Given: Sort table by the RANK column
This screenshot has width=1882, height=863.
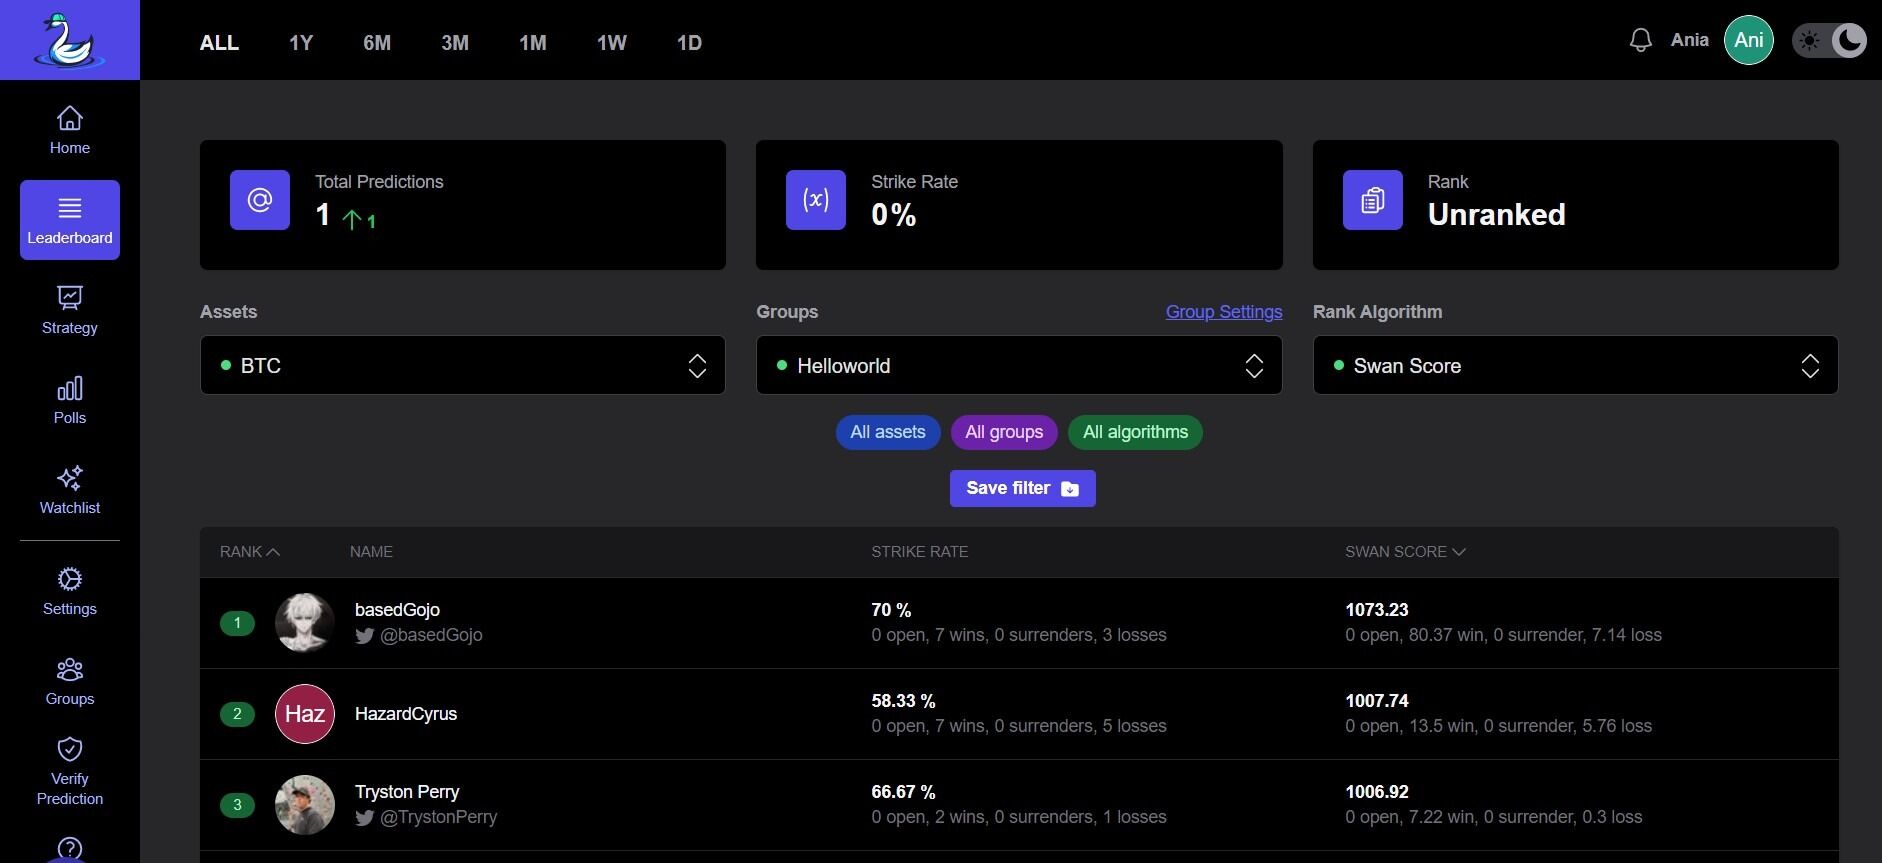Looking at the screenshot, I should click(250, 552).
